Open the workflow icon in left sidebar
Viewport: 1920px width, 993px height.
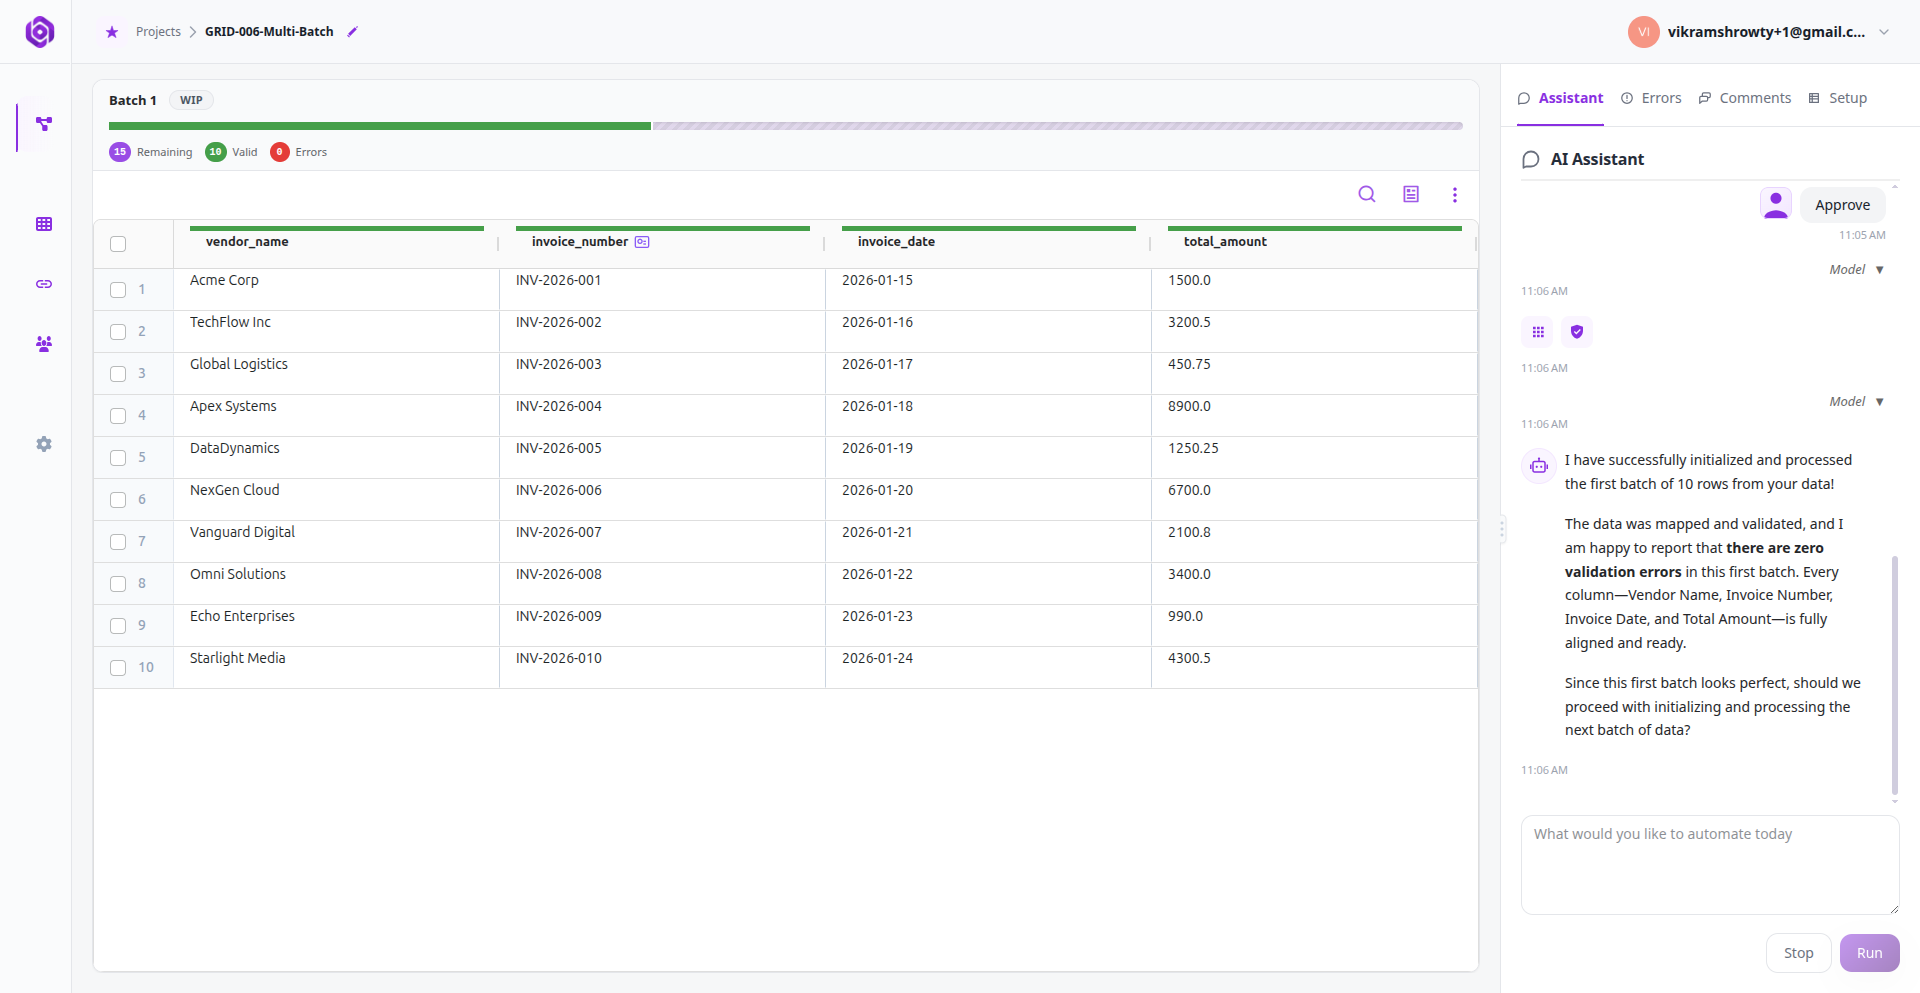click(x=44, y=124)
